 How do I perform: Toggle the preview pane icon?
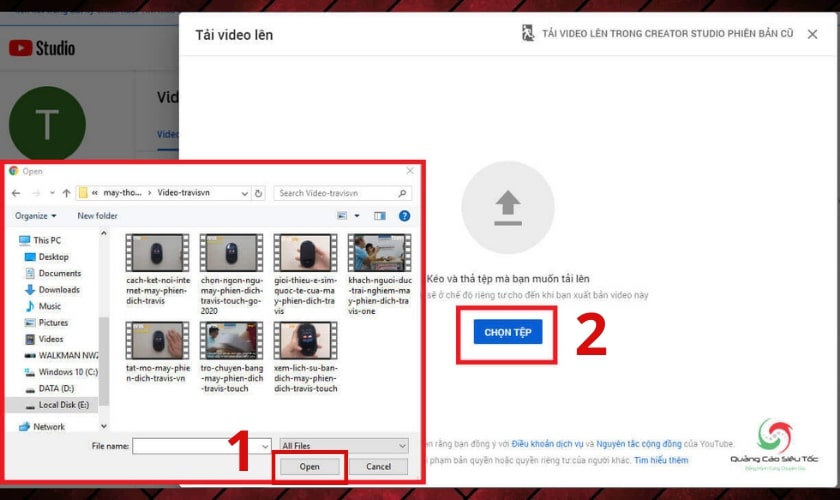[380, 216]
